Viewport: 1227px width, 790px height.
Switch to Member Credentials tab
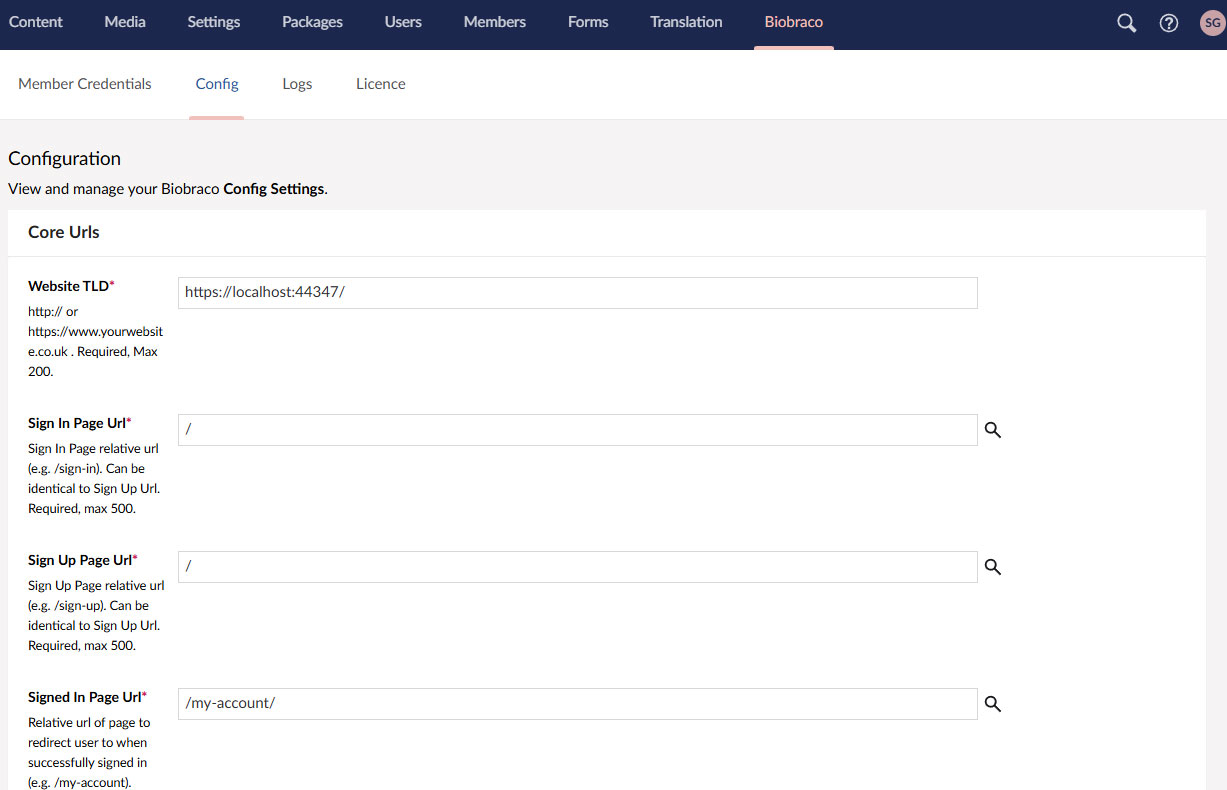(85, 84)
